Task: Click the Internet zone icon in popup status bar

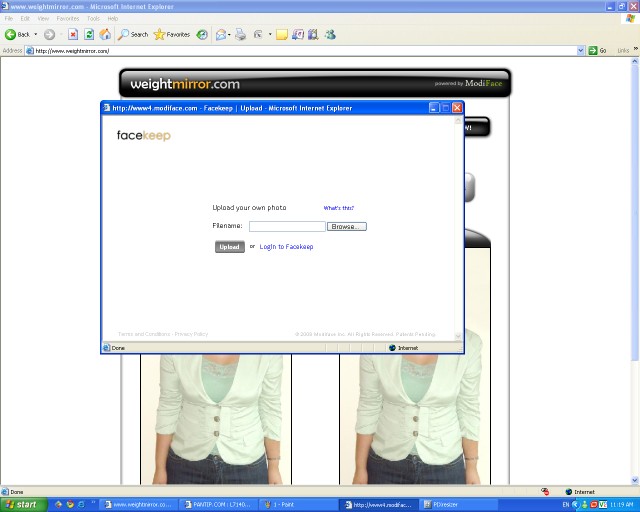Action: pos(392,347)
